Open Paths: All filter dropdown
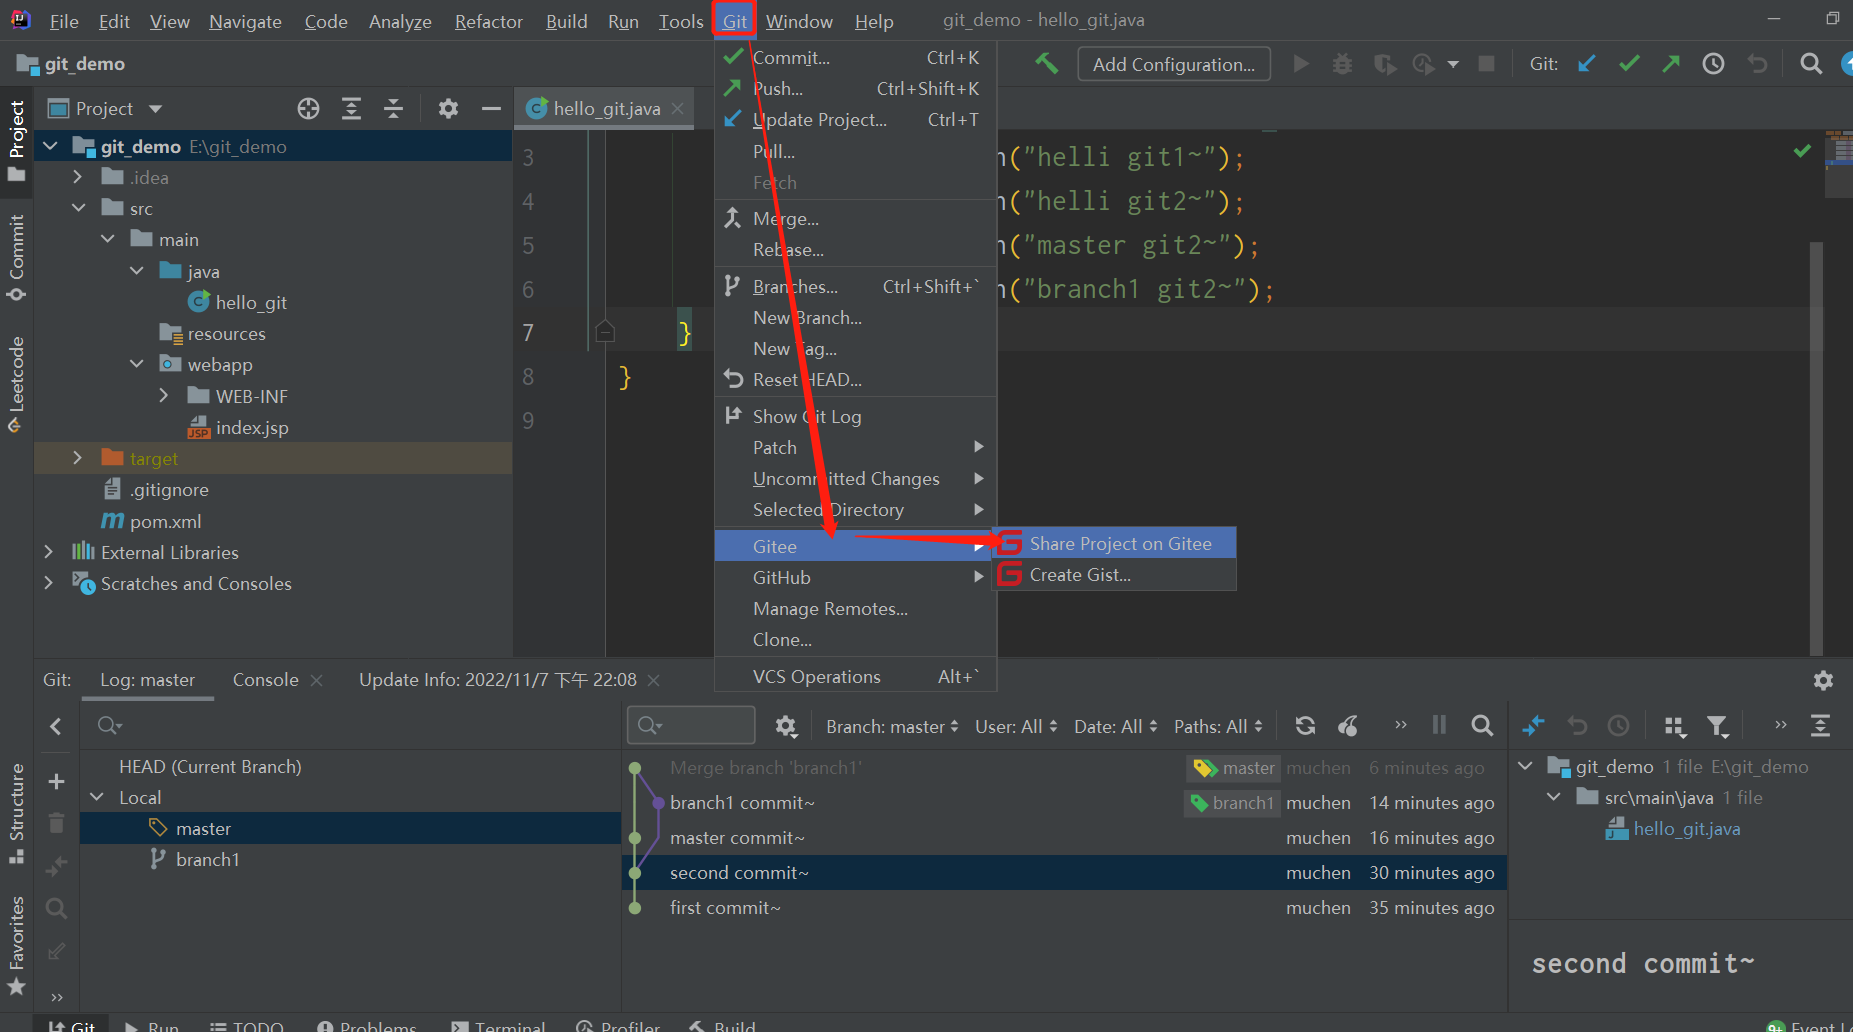Screen dimensions: 1853x1032 click(1218, 727)
